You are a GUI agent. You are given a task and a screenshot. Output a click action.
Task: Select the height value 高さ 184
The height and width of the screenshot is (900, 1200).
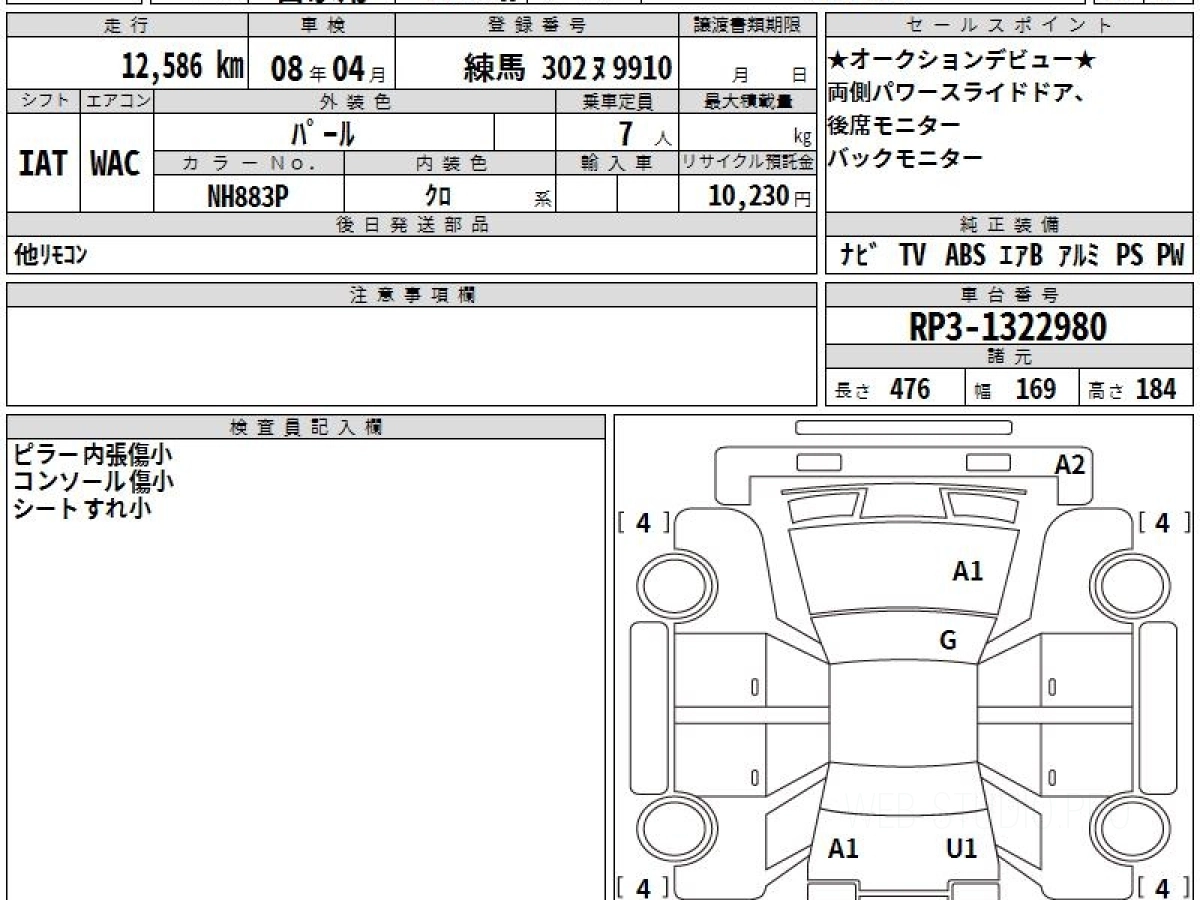[x=1133, y=389]
